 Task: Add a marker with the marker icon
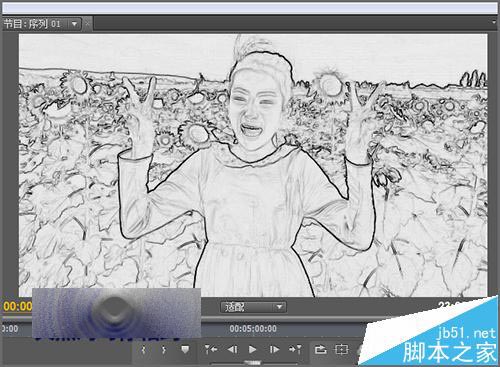point(185,349)
